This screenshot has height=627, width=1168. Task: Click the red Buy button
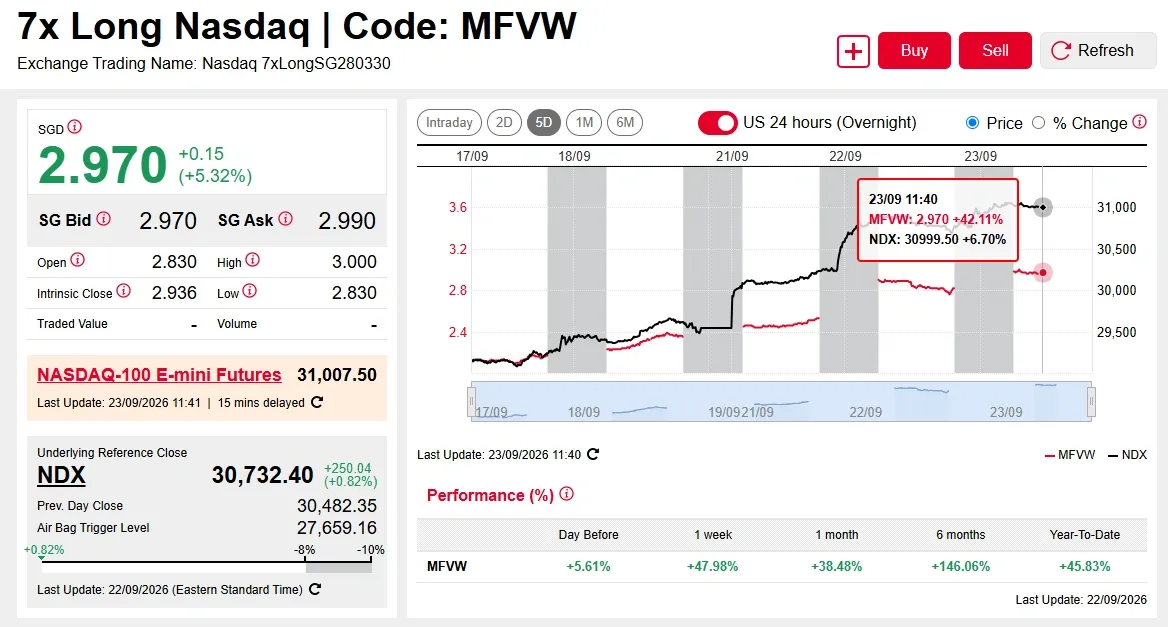click(914, 51)
